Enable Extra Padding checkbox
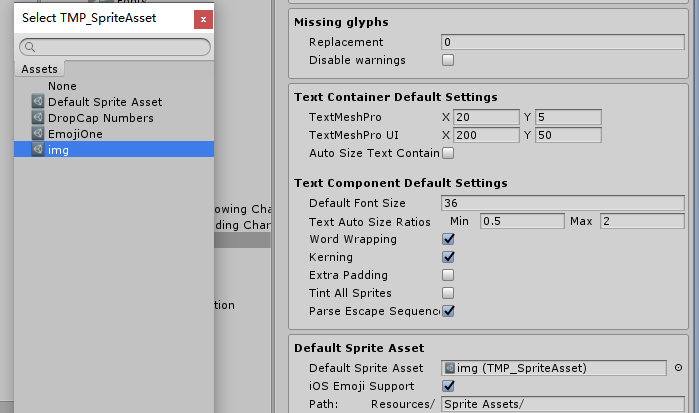 (x=448, y=275)
